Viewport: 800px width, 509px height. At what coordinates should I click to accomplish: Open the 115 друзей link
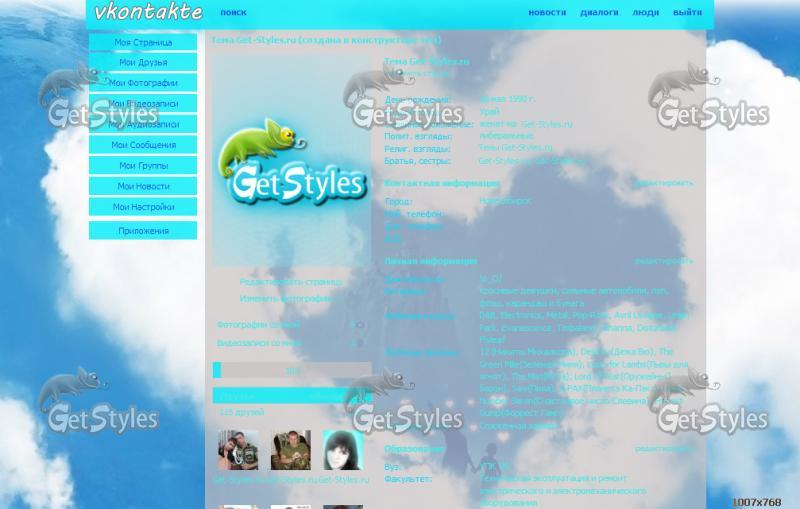[241, 412]
